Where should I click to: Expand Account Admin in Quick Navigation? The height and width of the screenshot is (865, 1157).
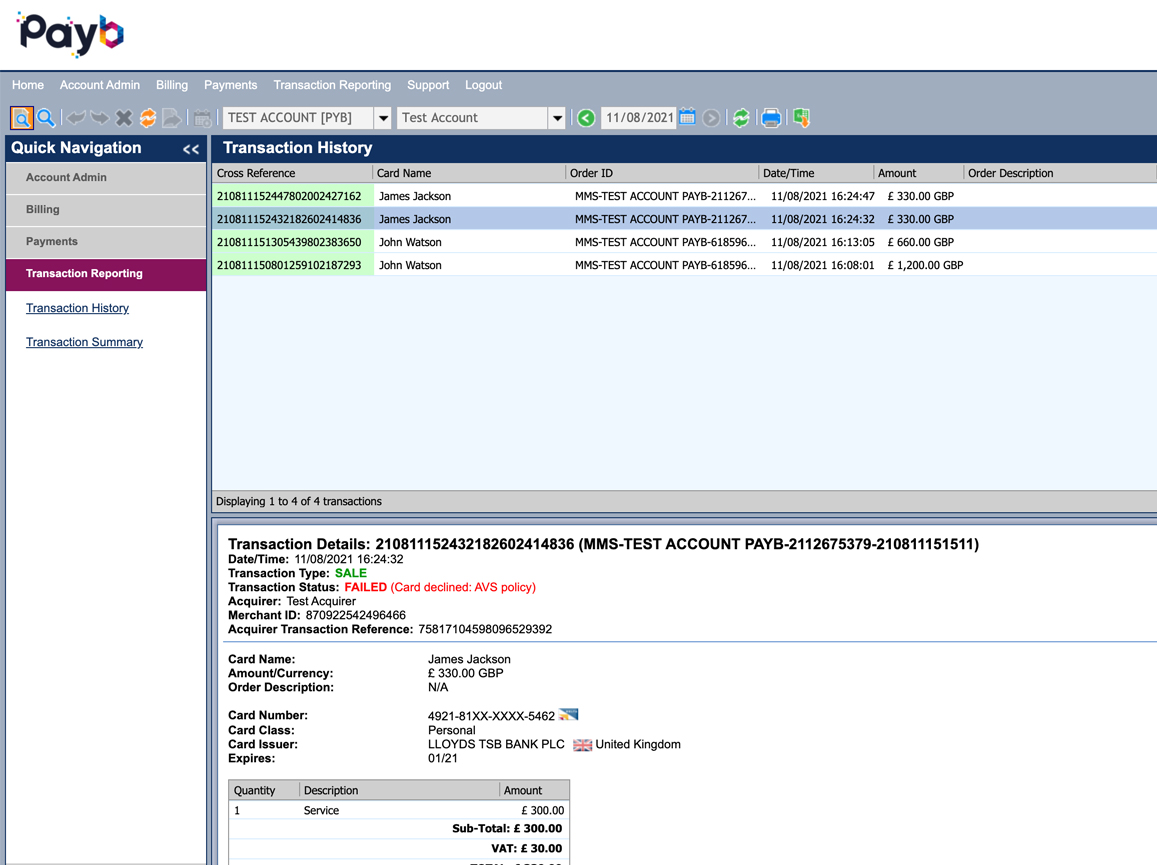(x=106, y=178)
